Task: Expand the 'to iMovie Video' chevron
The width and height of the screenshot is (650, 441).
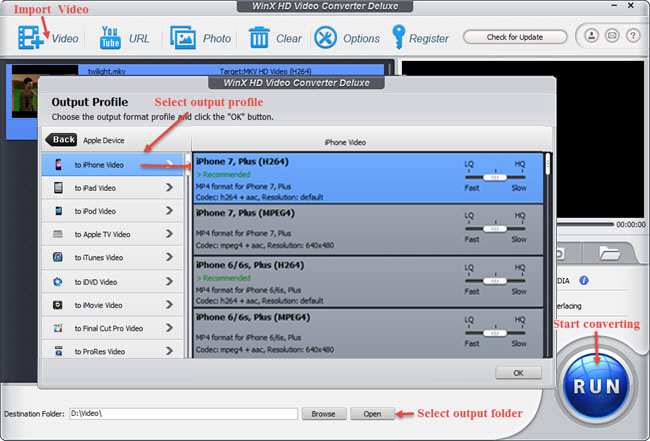Action: click(x=169, y=305)
